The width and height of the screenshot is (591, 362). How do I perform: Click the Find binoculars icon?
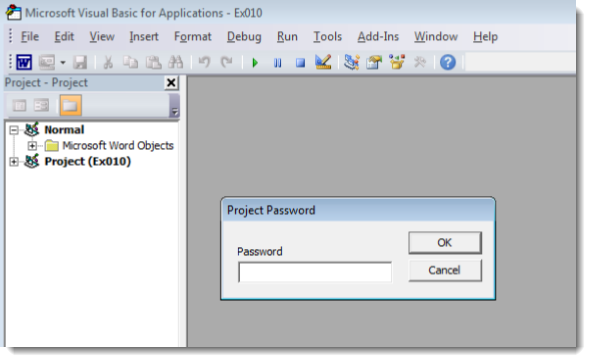click(176, 62)
